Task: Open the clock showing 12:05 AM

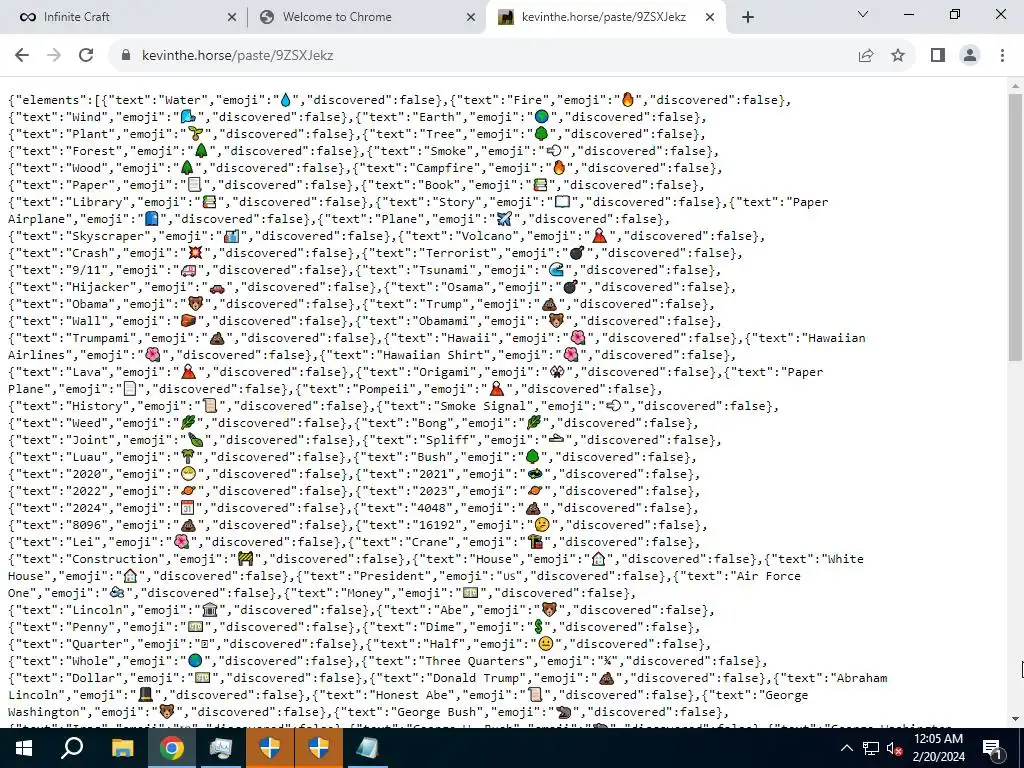Action: [938, 748]
